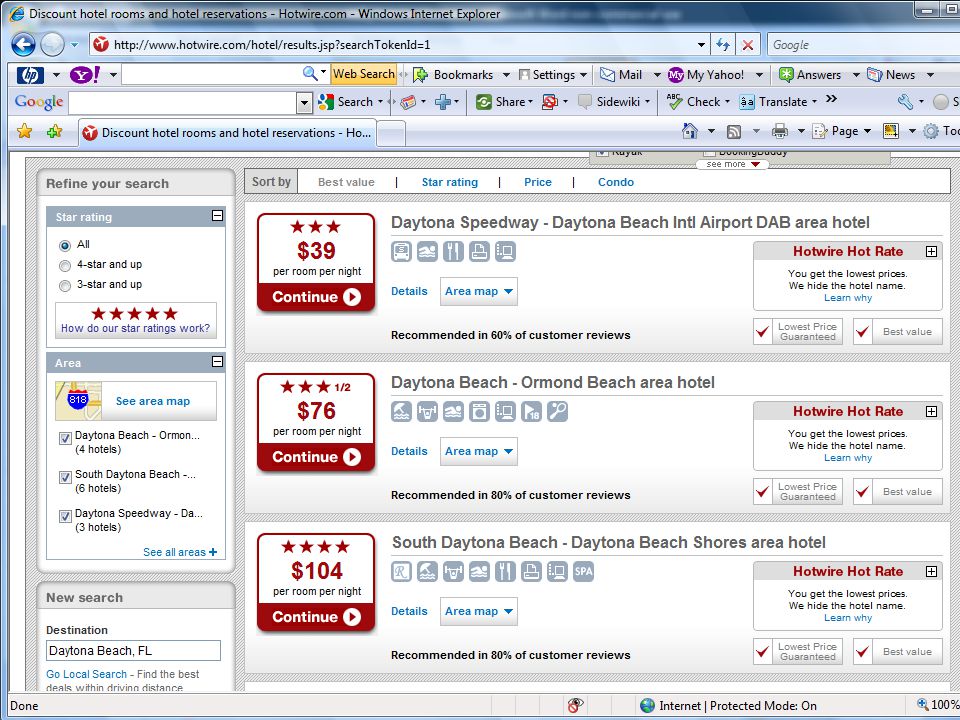Click the Go Local Search link

pyautogui.click(x=86, y=674)
